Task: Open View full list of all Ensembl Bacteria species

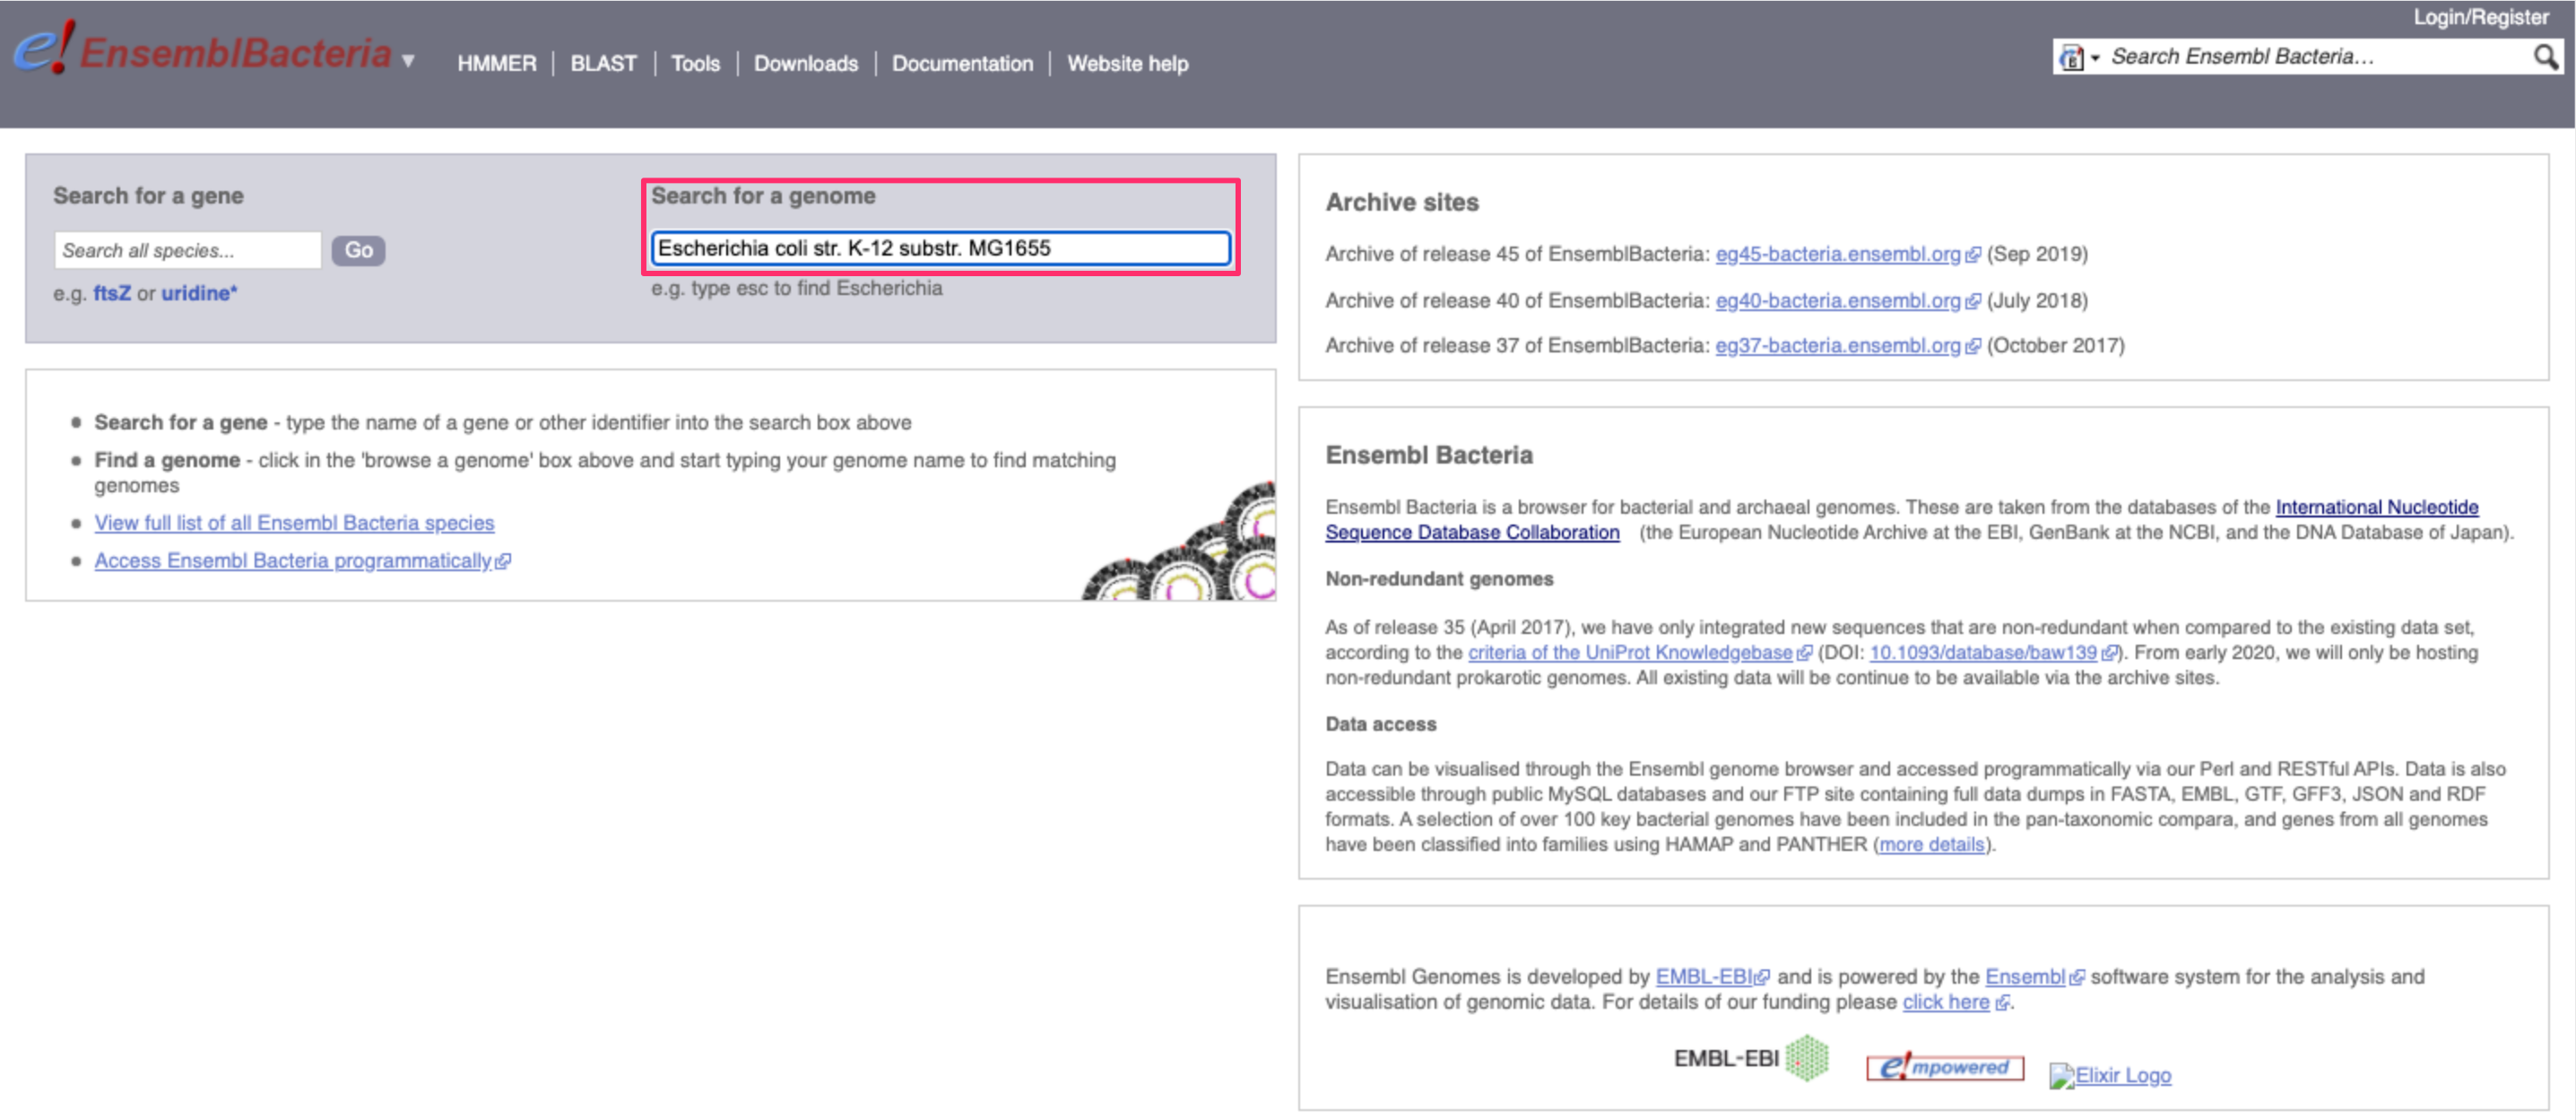Action: (294, 522)
